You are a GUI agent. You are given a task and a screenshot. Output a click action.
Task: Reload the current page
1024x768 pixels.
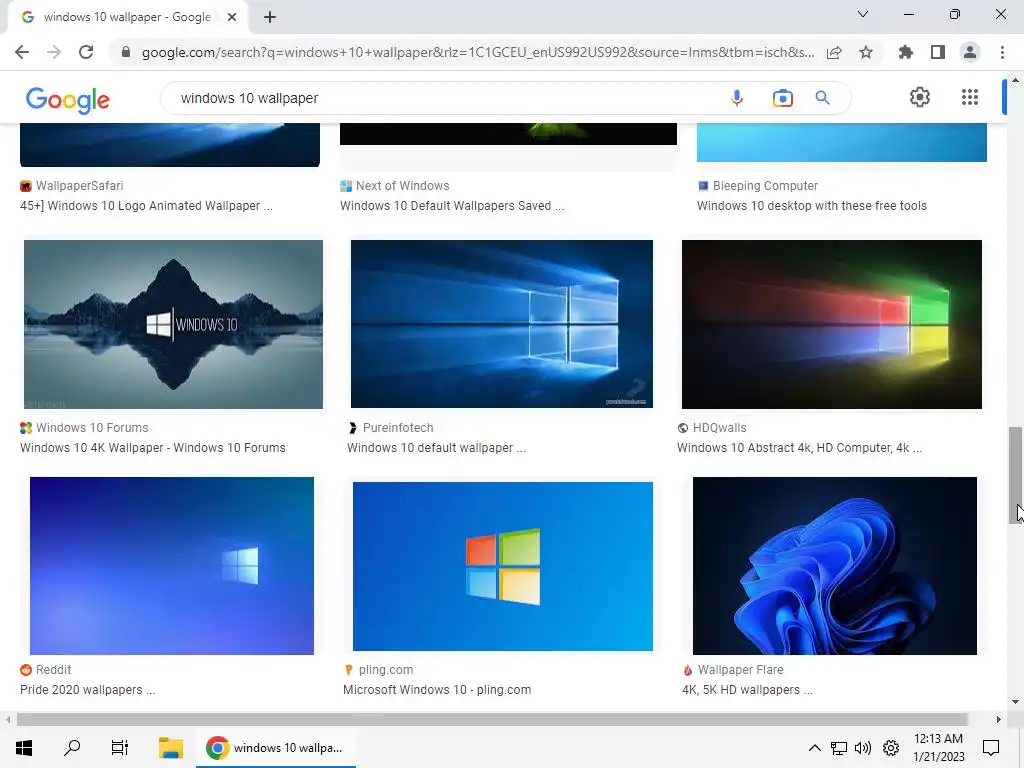click(86, 52)
